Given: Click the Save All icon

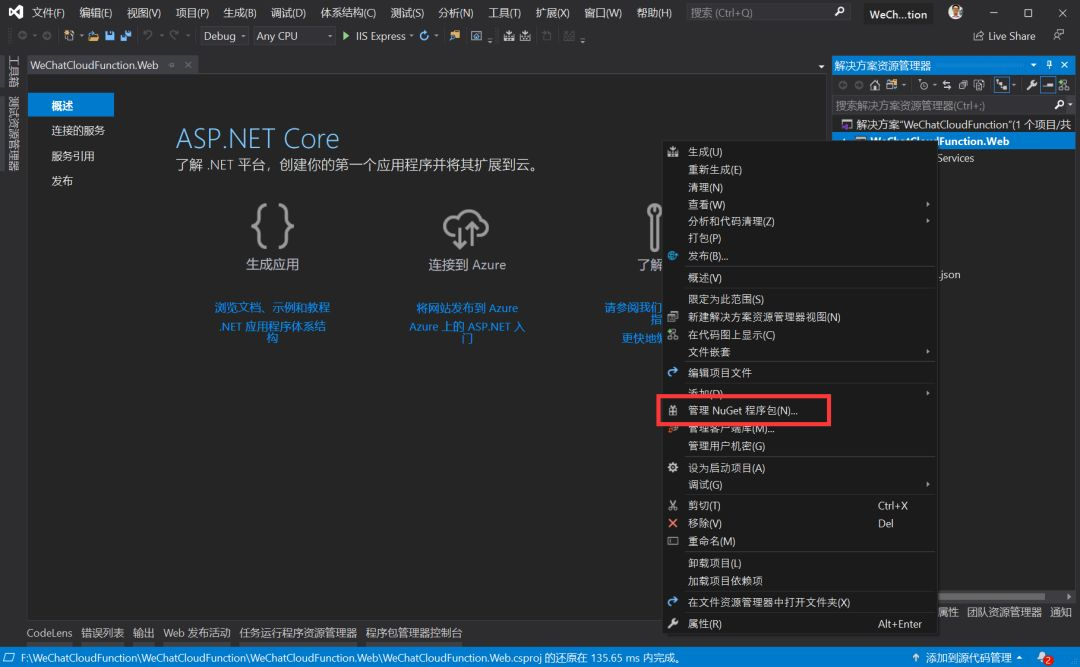Looking at the screenshot, I should (126, 36).
